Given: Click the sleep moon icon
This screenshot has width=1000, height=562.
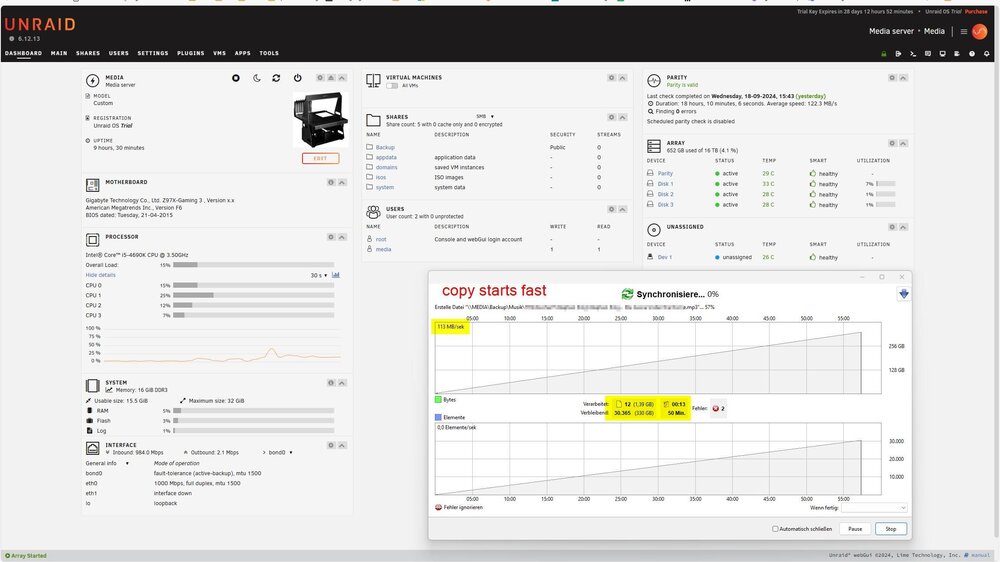Looking at the screenshot, I should [256, 78].
